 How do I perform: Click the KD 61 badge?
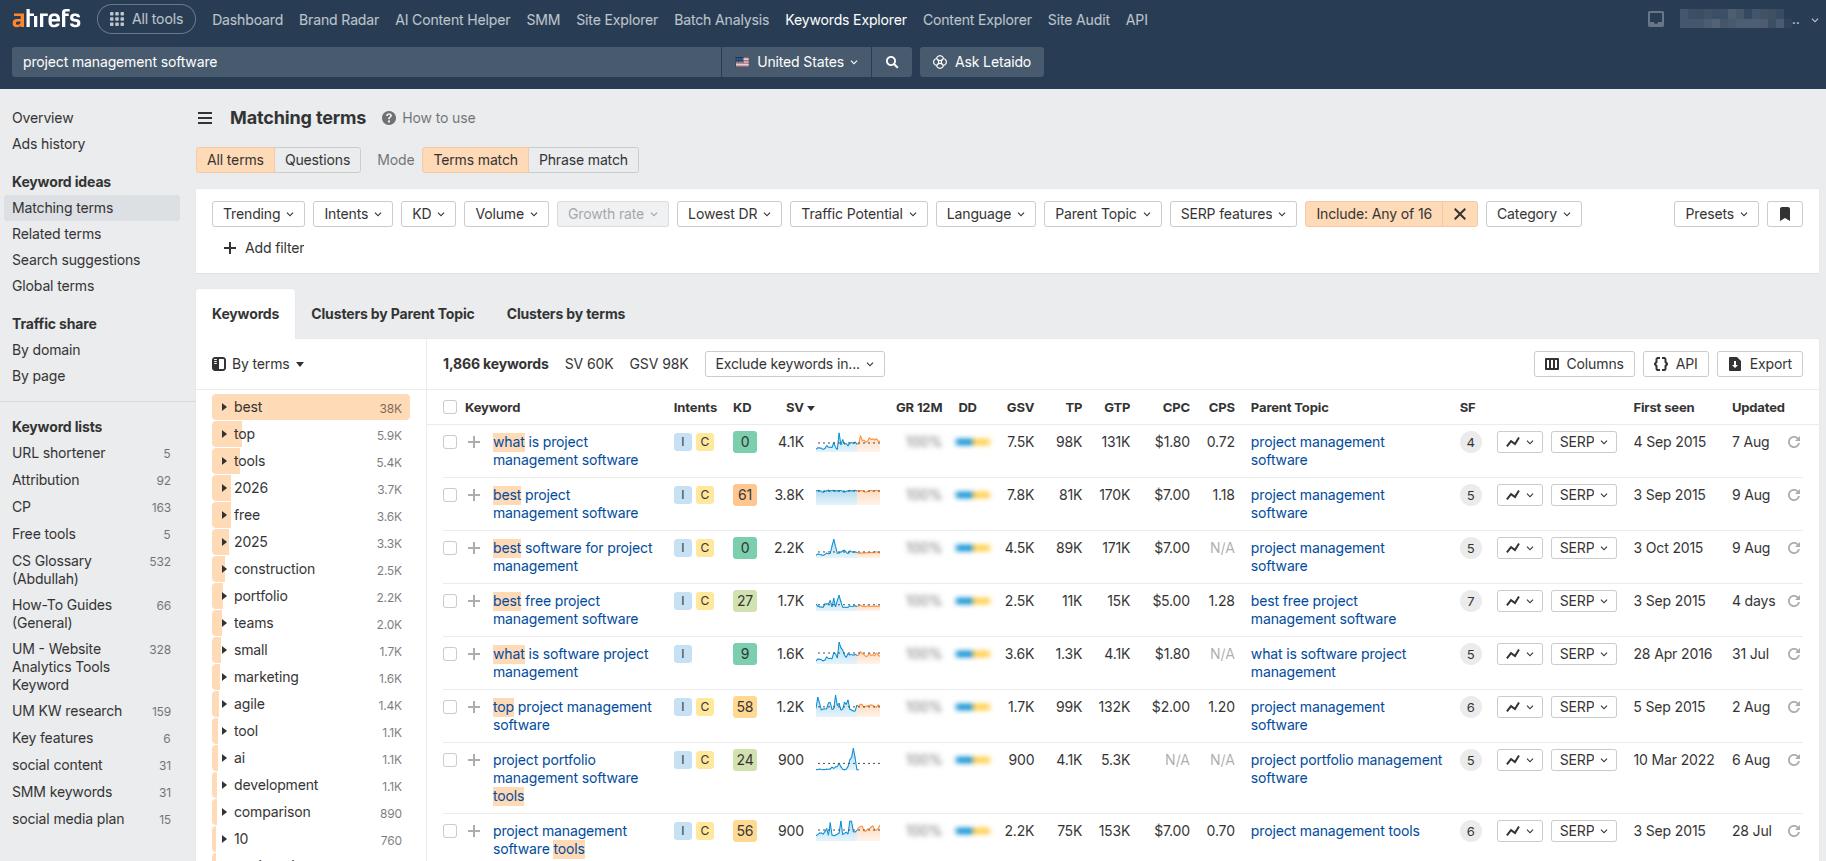coord(744,495)
